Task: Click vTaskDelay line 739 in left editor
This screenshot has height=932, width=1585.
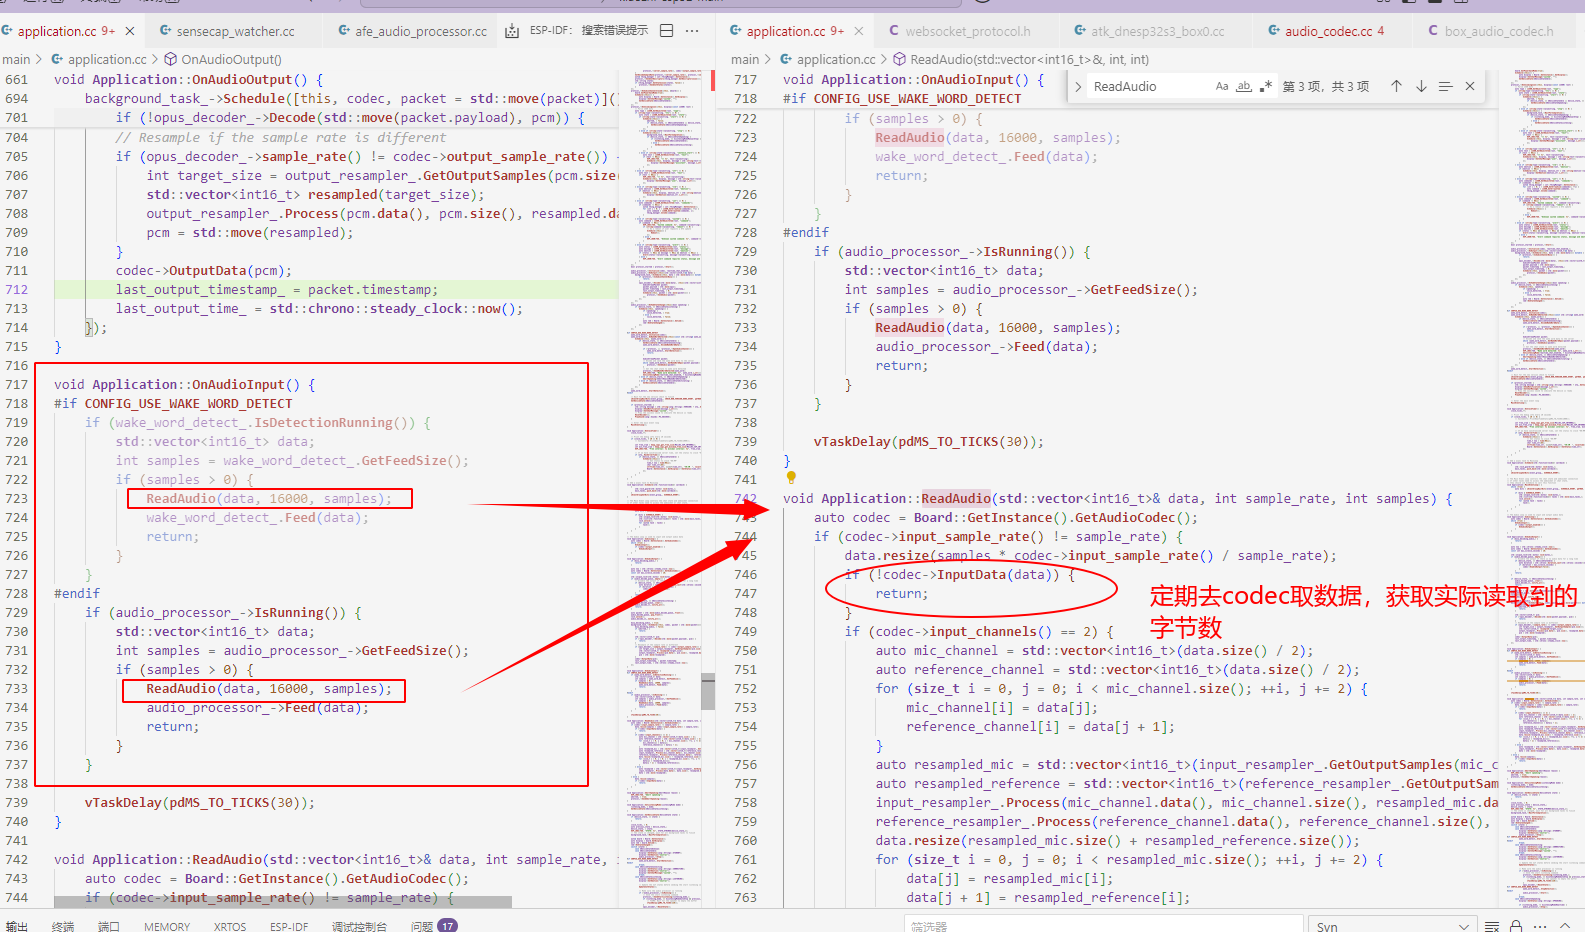Action: click(x=200, y=802)
